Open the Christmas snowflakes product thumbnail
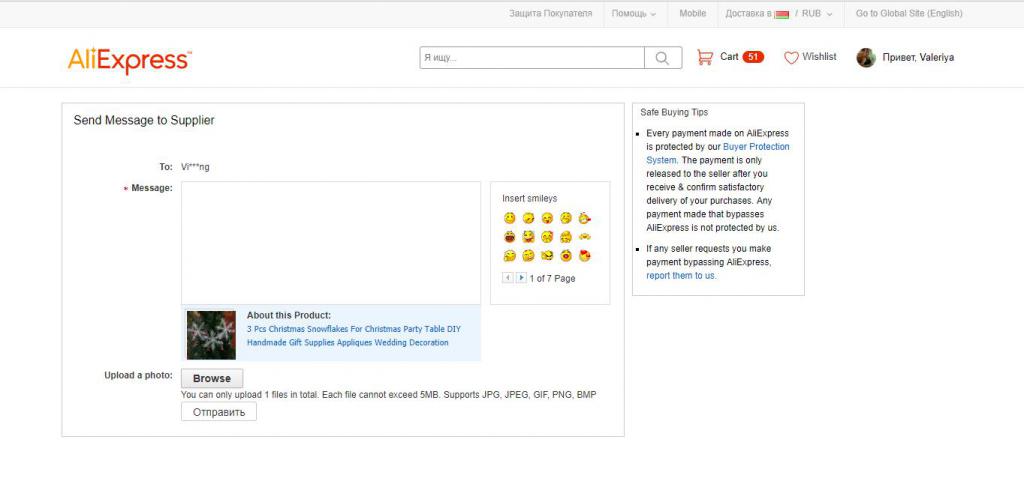 pos(211,335)
